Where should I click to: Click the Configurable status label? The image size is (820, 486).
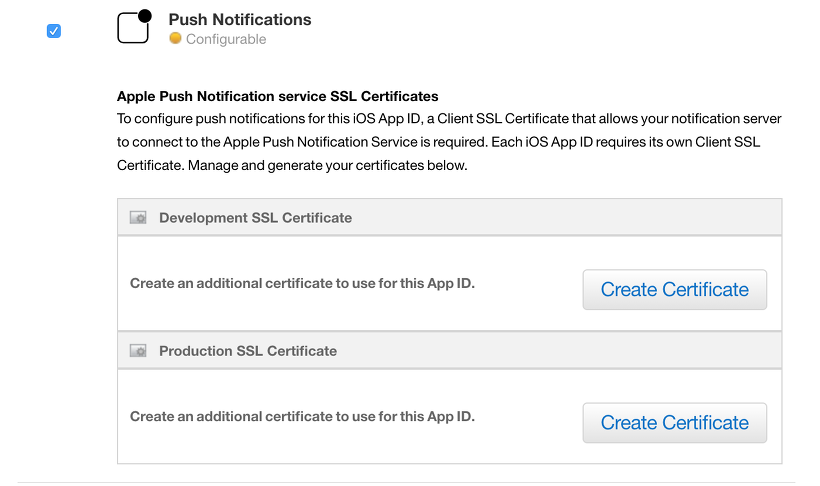pos(226,39)
